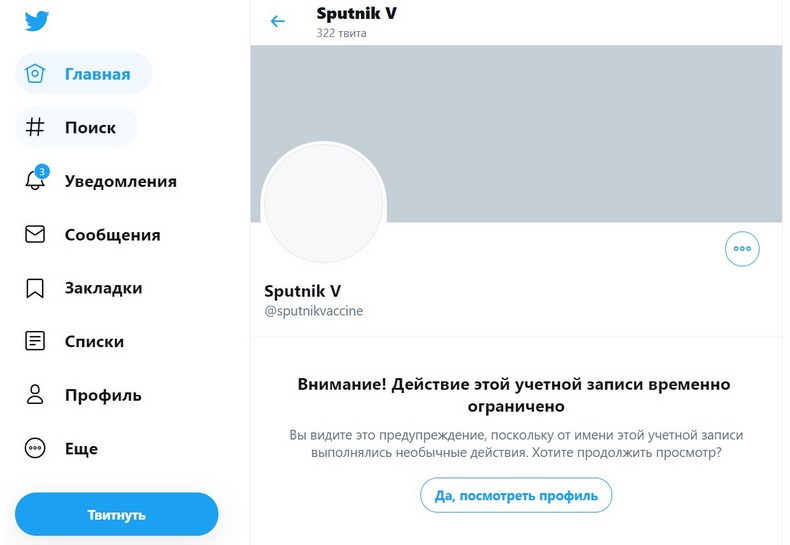Click the @sputnikvaccine handle
The width and height of the screenshot is (790, 545).
click(x=313, y=311)
